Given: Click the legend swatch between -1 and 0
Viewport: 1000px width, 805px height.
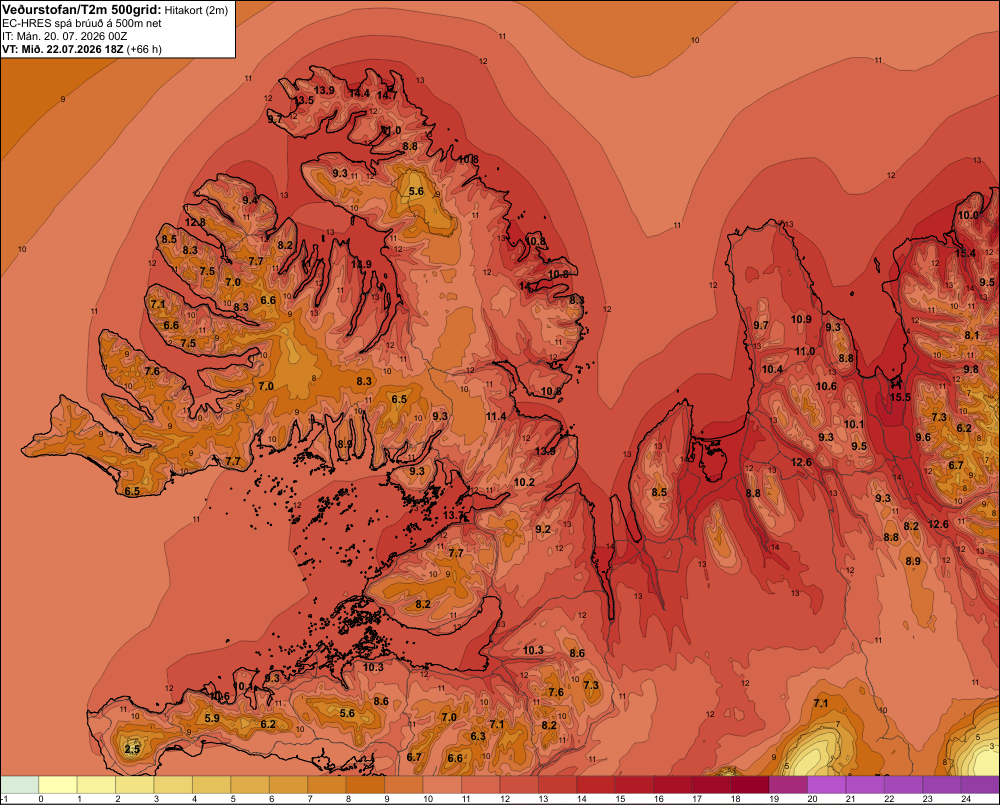Looking at the screenshot, I should tap(20, 784).
